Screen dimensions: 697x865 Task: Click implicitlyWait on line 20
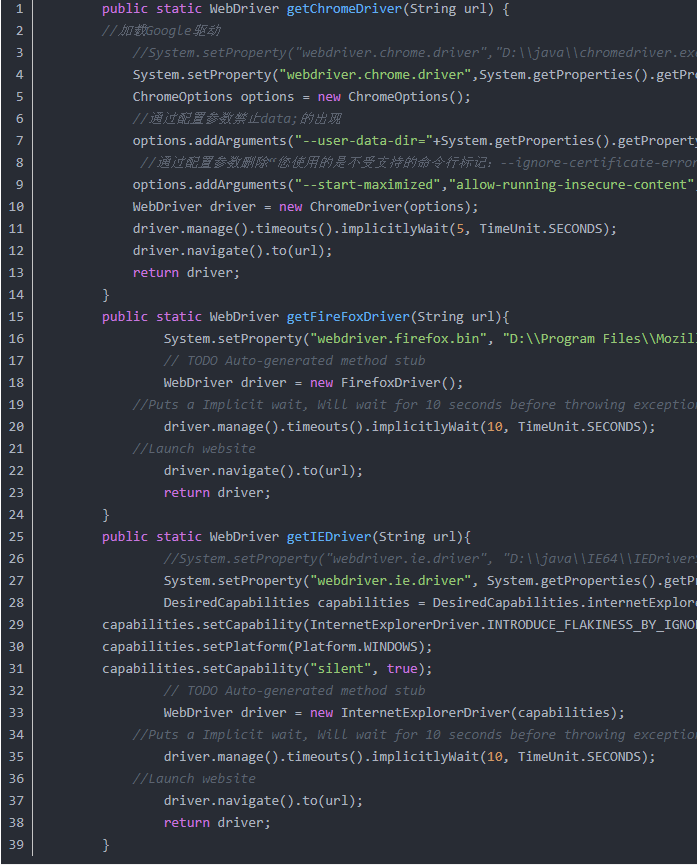425,426
